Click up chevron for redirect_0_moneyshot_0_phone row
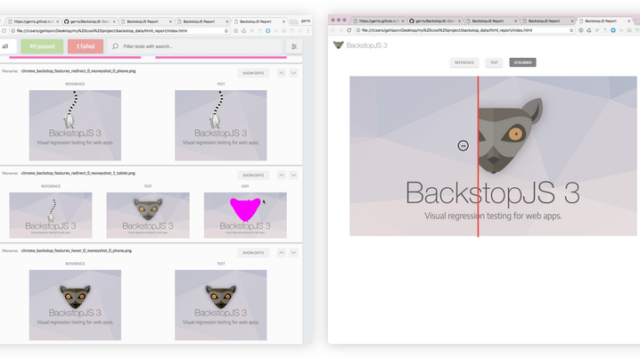 tap(281, 73)
